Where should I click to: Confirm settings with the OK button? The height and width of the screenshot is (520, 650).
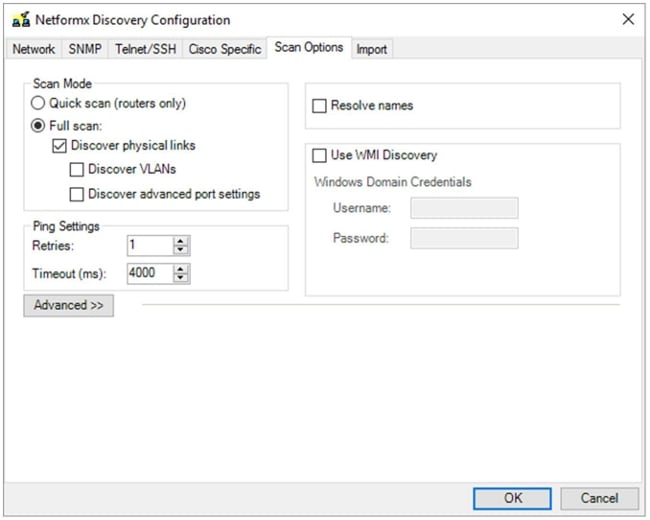[512, 498]
